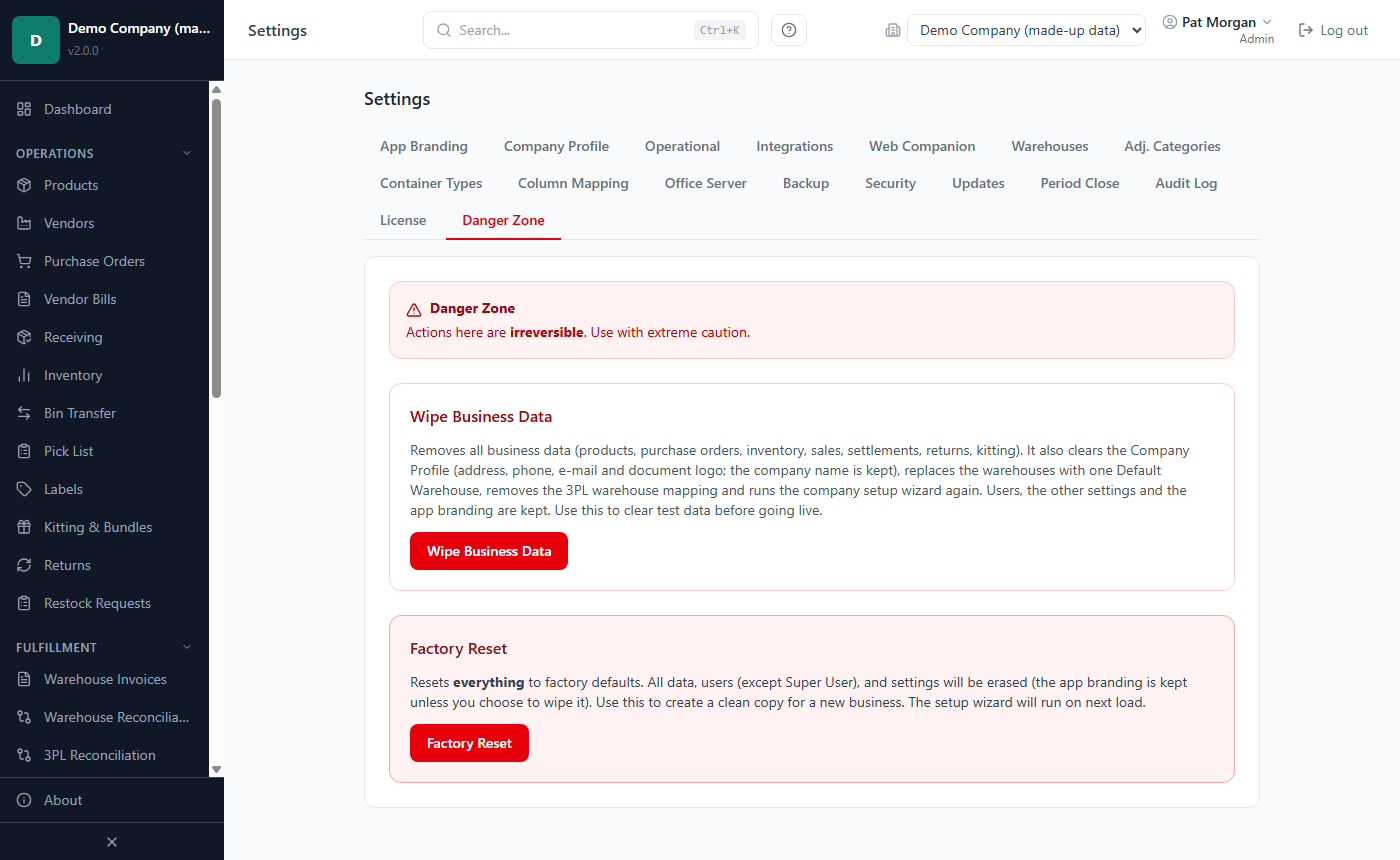
Task: Click the Pick List clipboard icon
Action: pyautogui.click(x=24, y=451)
